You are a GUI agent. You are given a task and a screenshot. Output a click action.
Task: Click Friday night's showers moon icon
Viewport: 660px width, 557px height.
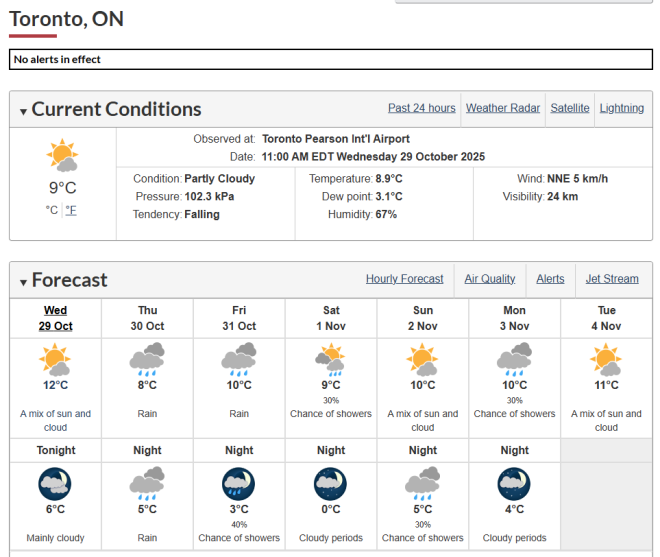pos(239,484)
